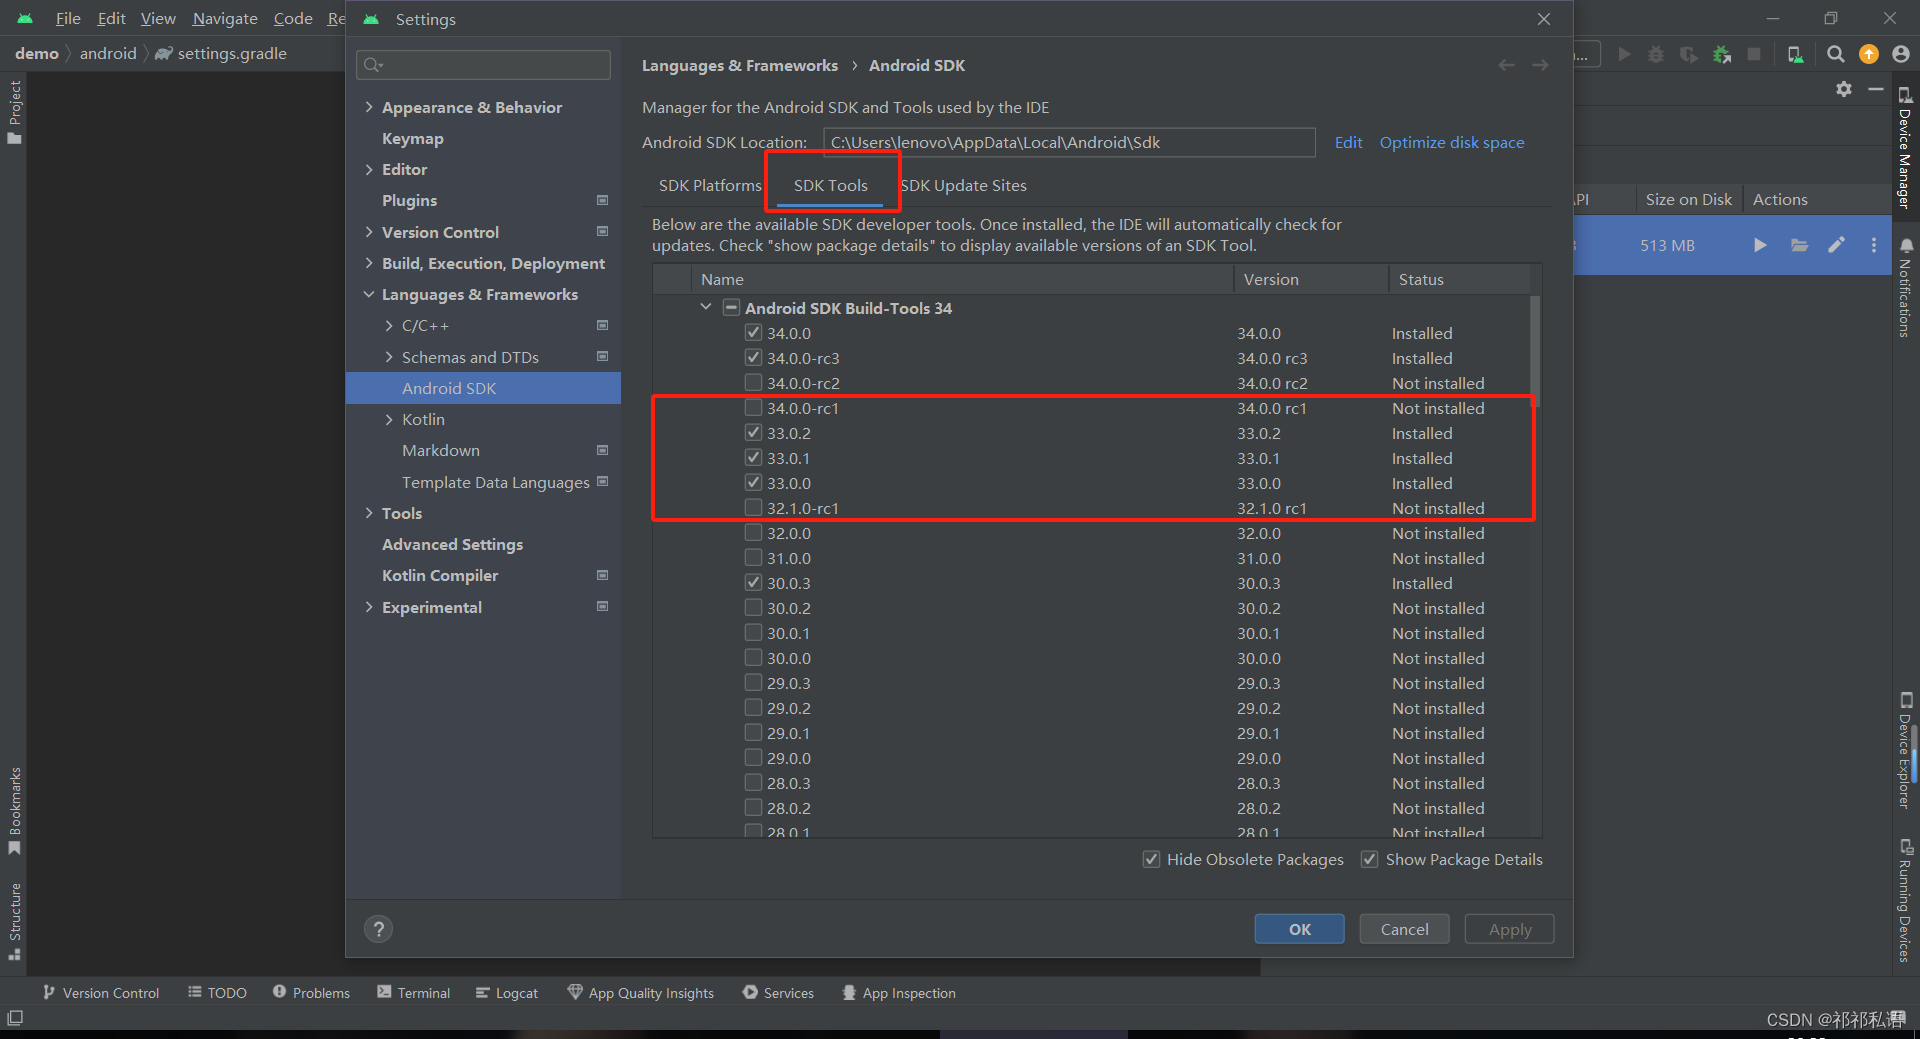Image resolution: width=1920 pixels, height=1039 pixels.
Task: Expand Appearance & Behavior settings node
Action: click(x=369, y=107)
